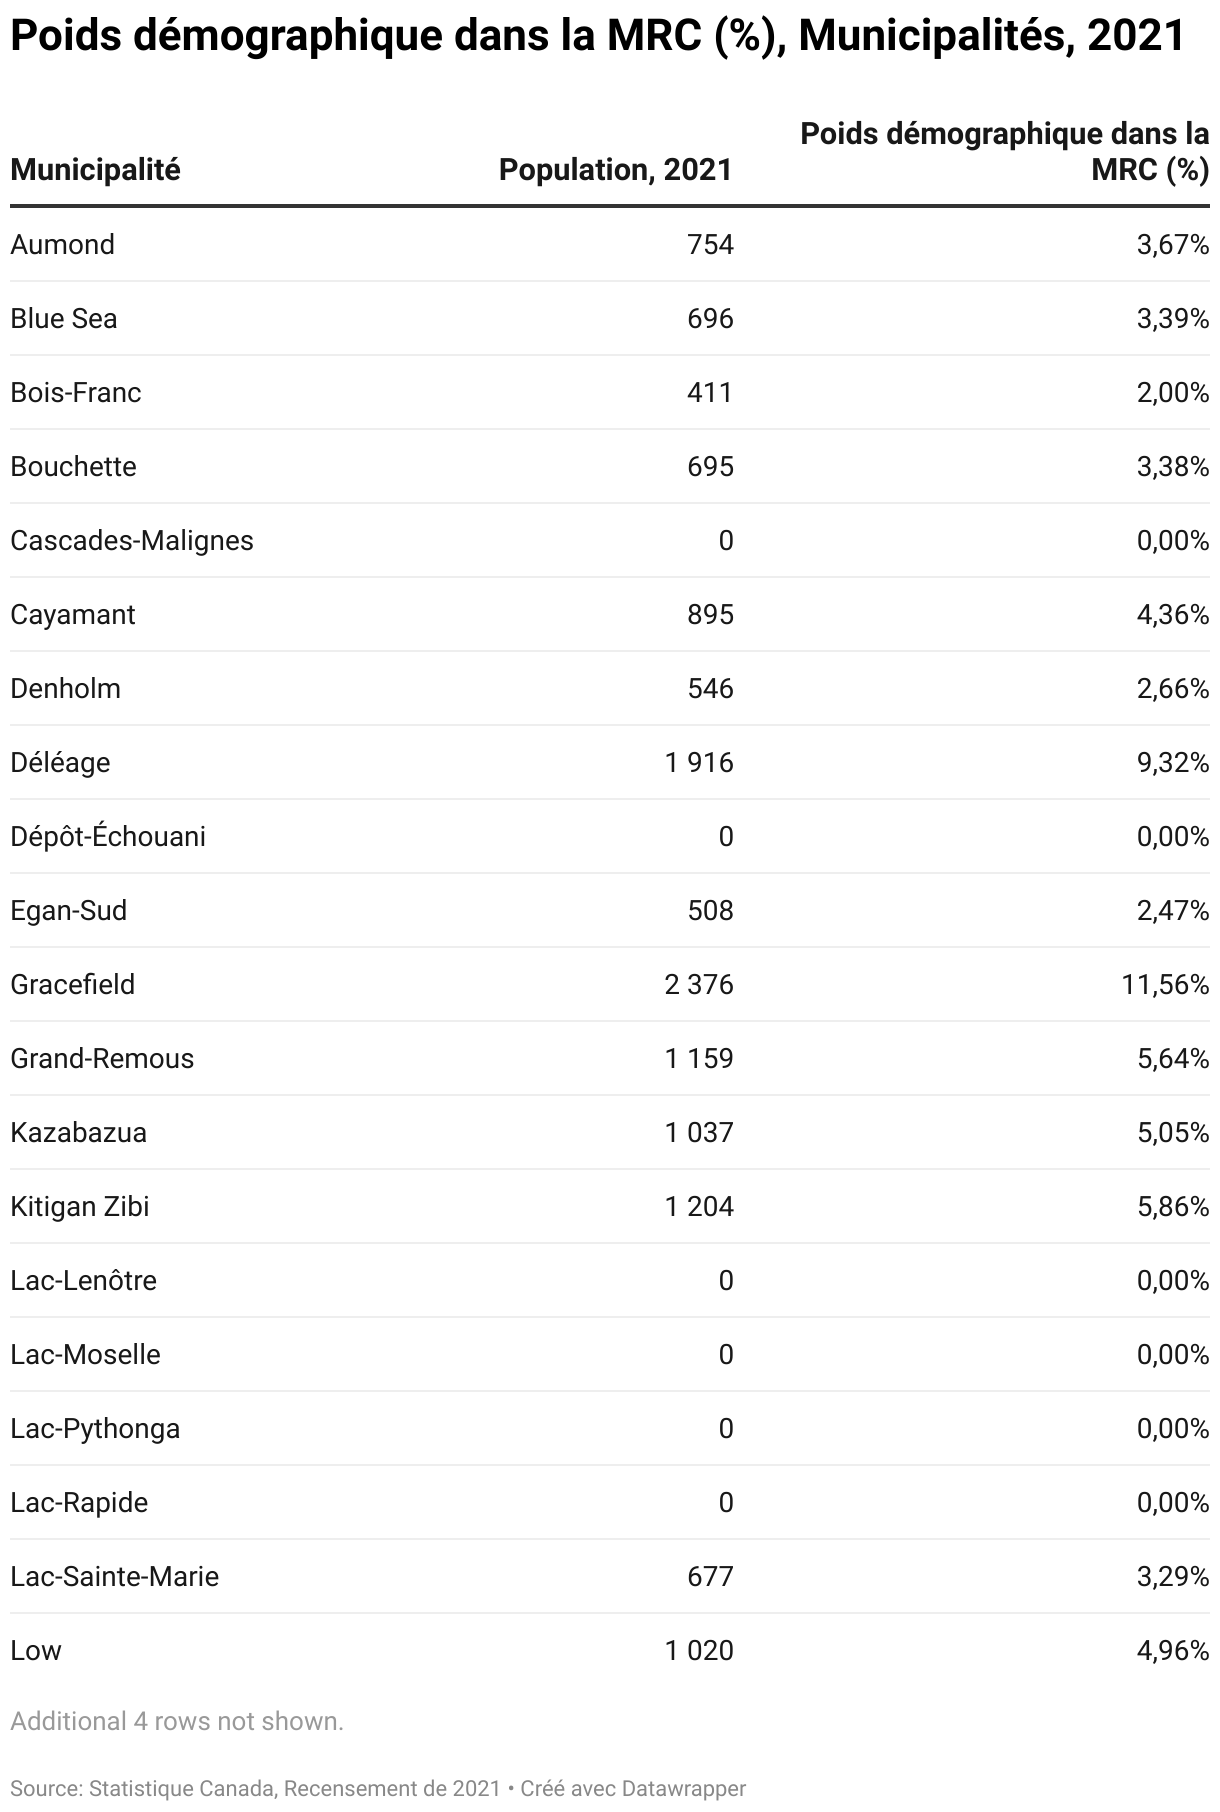Click the Kazabazua population 1 037
Screen dimensions: 1220x1812
coord(699,1133)
